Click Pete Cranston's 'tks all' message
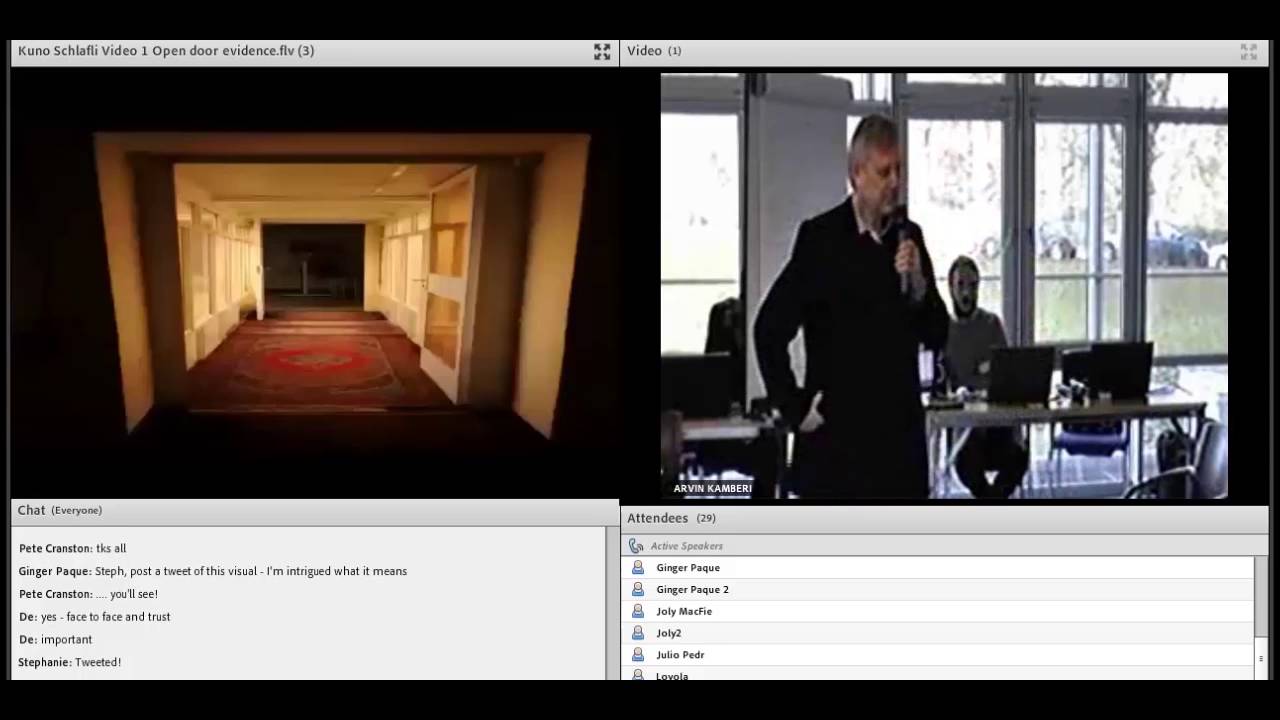1280x720 pixels. (72, 549)
